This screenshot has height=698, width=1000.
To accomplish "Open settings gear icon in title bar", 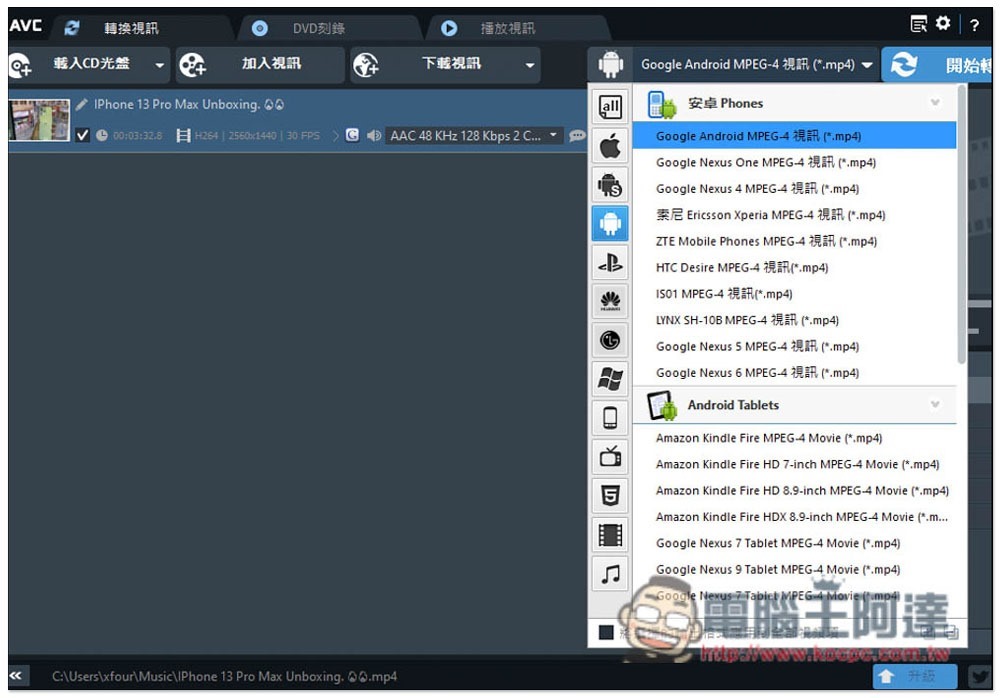I will click(943, 24).
